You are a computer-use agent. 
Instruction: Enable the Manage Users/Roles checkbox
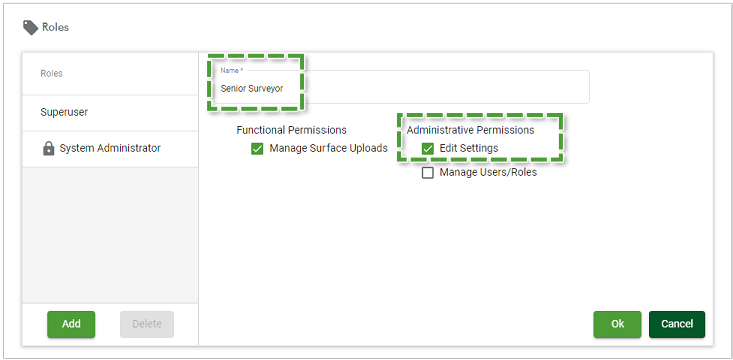click(428, 173)
